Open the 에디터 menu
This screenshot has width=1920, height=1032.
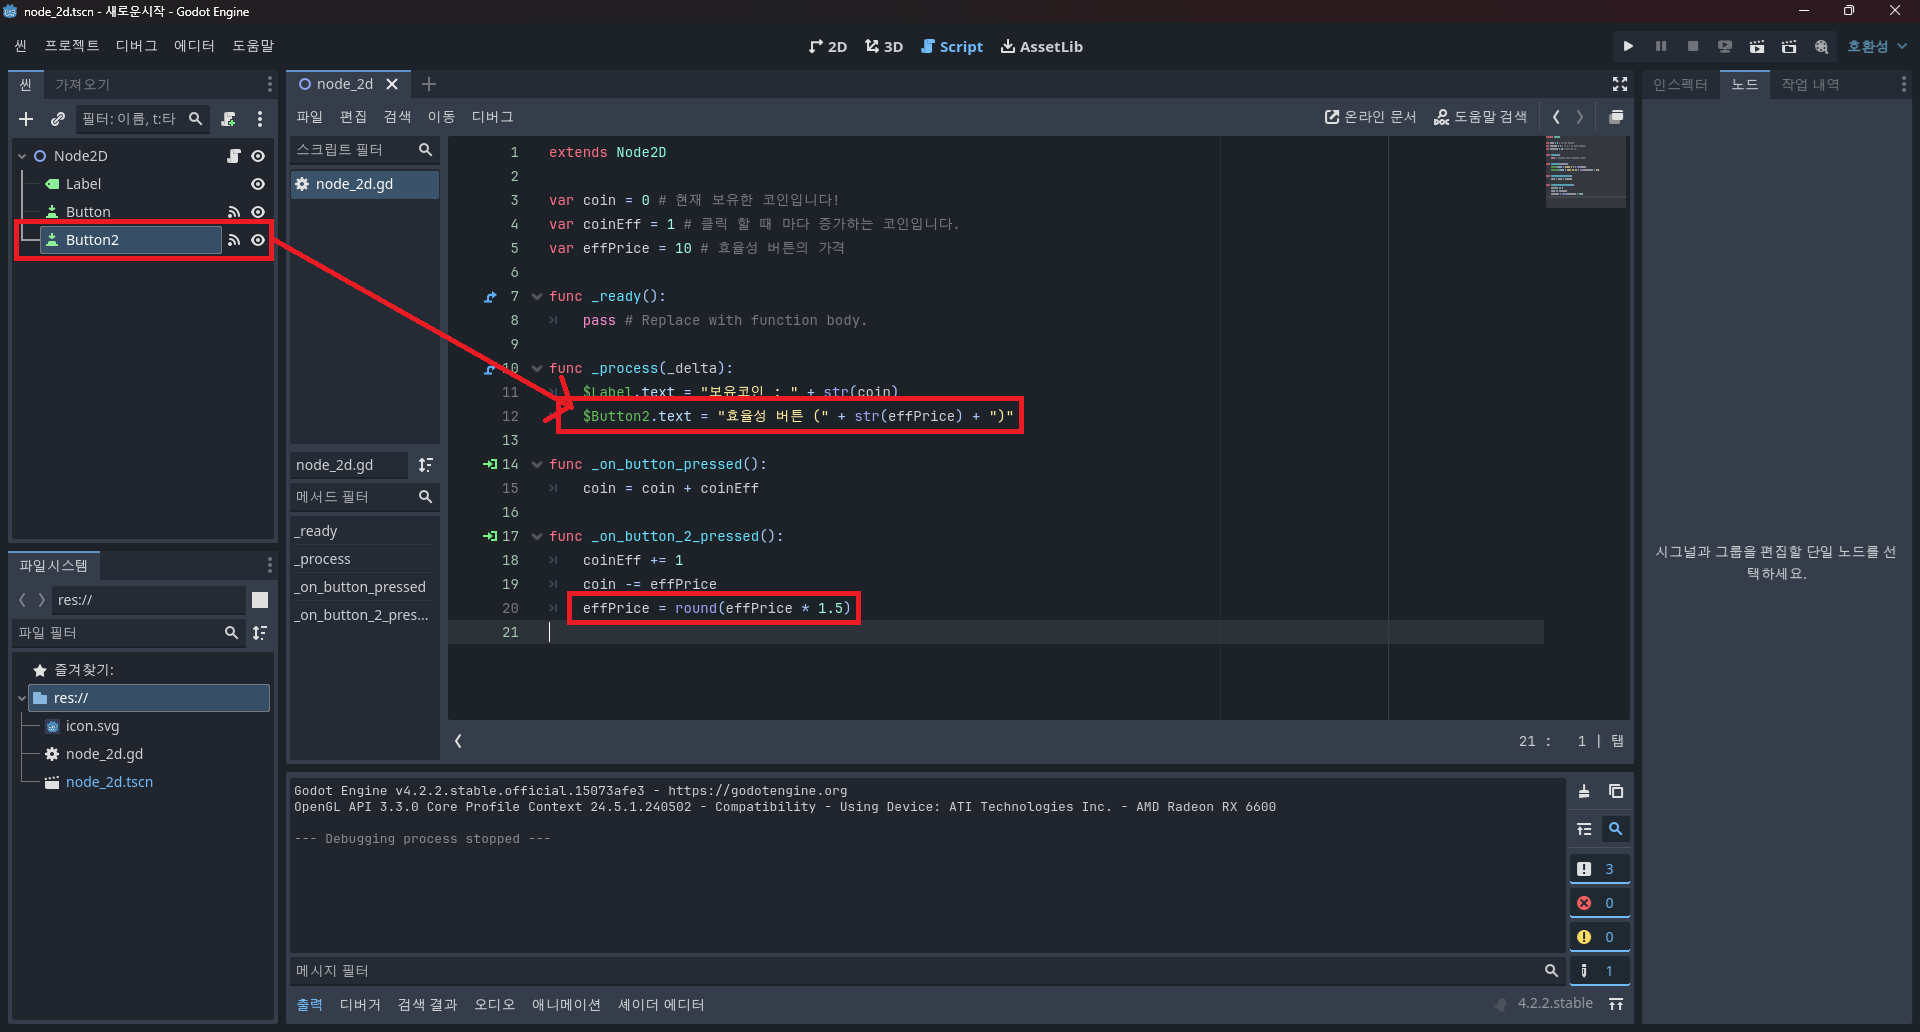point(194,46)
